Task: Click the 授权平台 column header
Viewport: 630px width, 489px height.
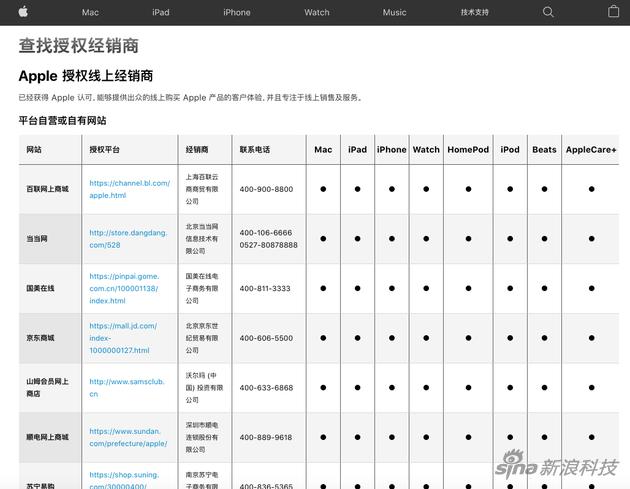Action: [104, 149]
